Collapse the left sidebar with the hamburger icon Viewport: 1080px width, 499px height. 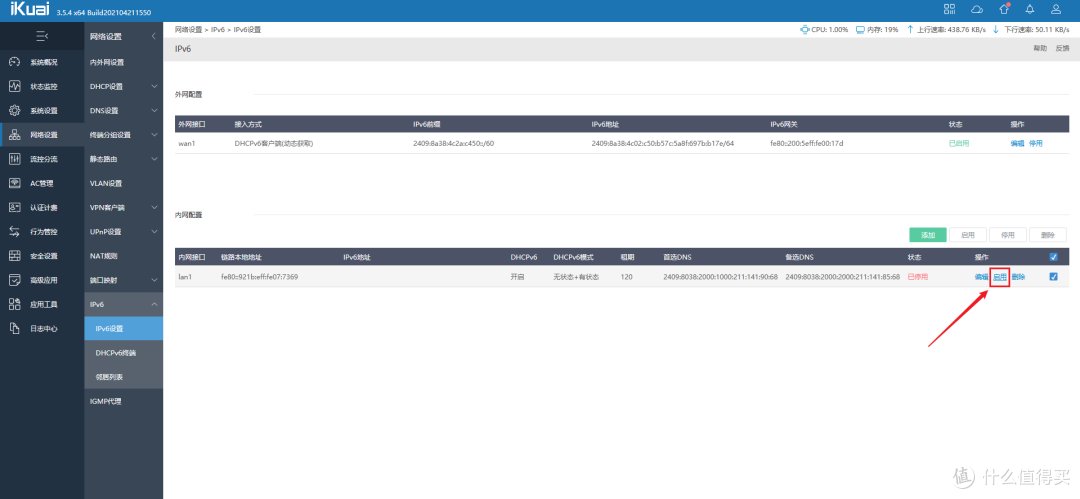41,36
